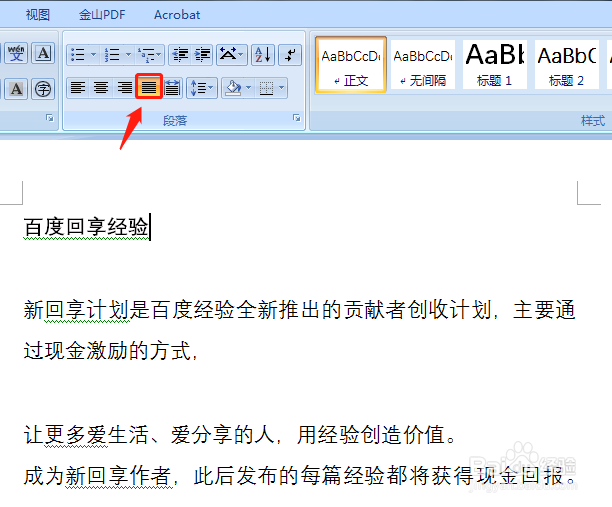The height and width of the screenshot is (507, 612).
Task: Open the line spacing dropdown
Action: click(x=202, y=87)
